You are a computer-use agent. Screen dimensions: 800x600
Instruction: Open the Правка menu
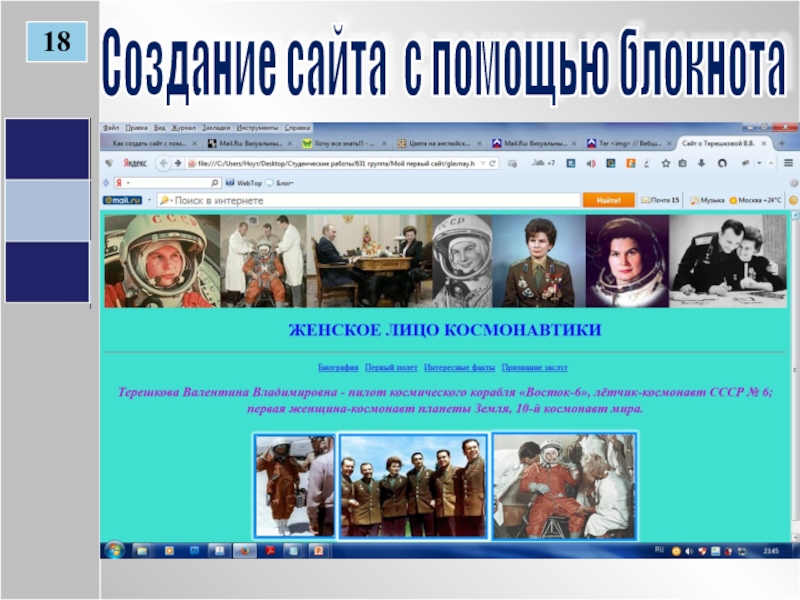tap(136, 128)
